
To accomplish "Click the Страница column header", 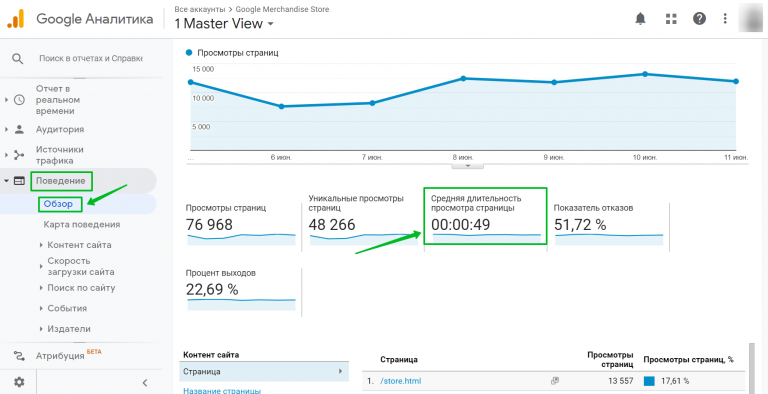I will (399, 360).
